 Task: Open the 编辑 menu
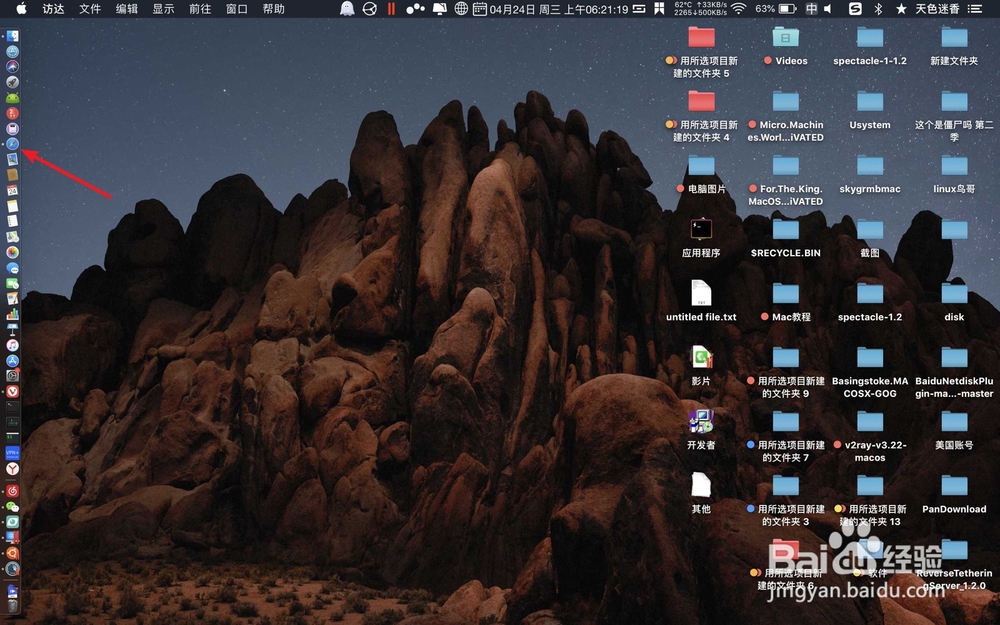pyautogui.click(x=127, y=9)
